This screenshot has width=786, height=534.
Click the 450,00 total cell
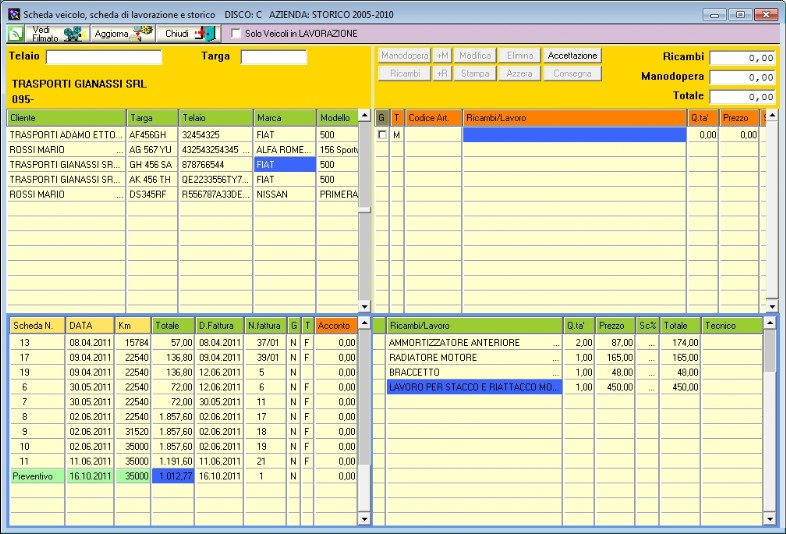680,387
